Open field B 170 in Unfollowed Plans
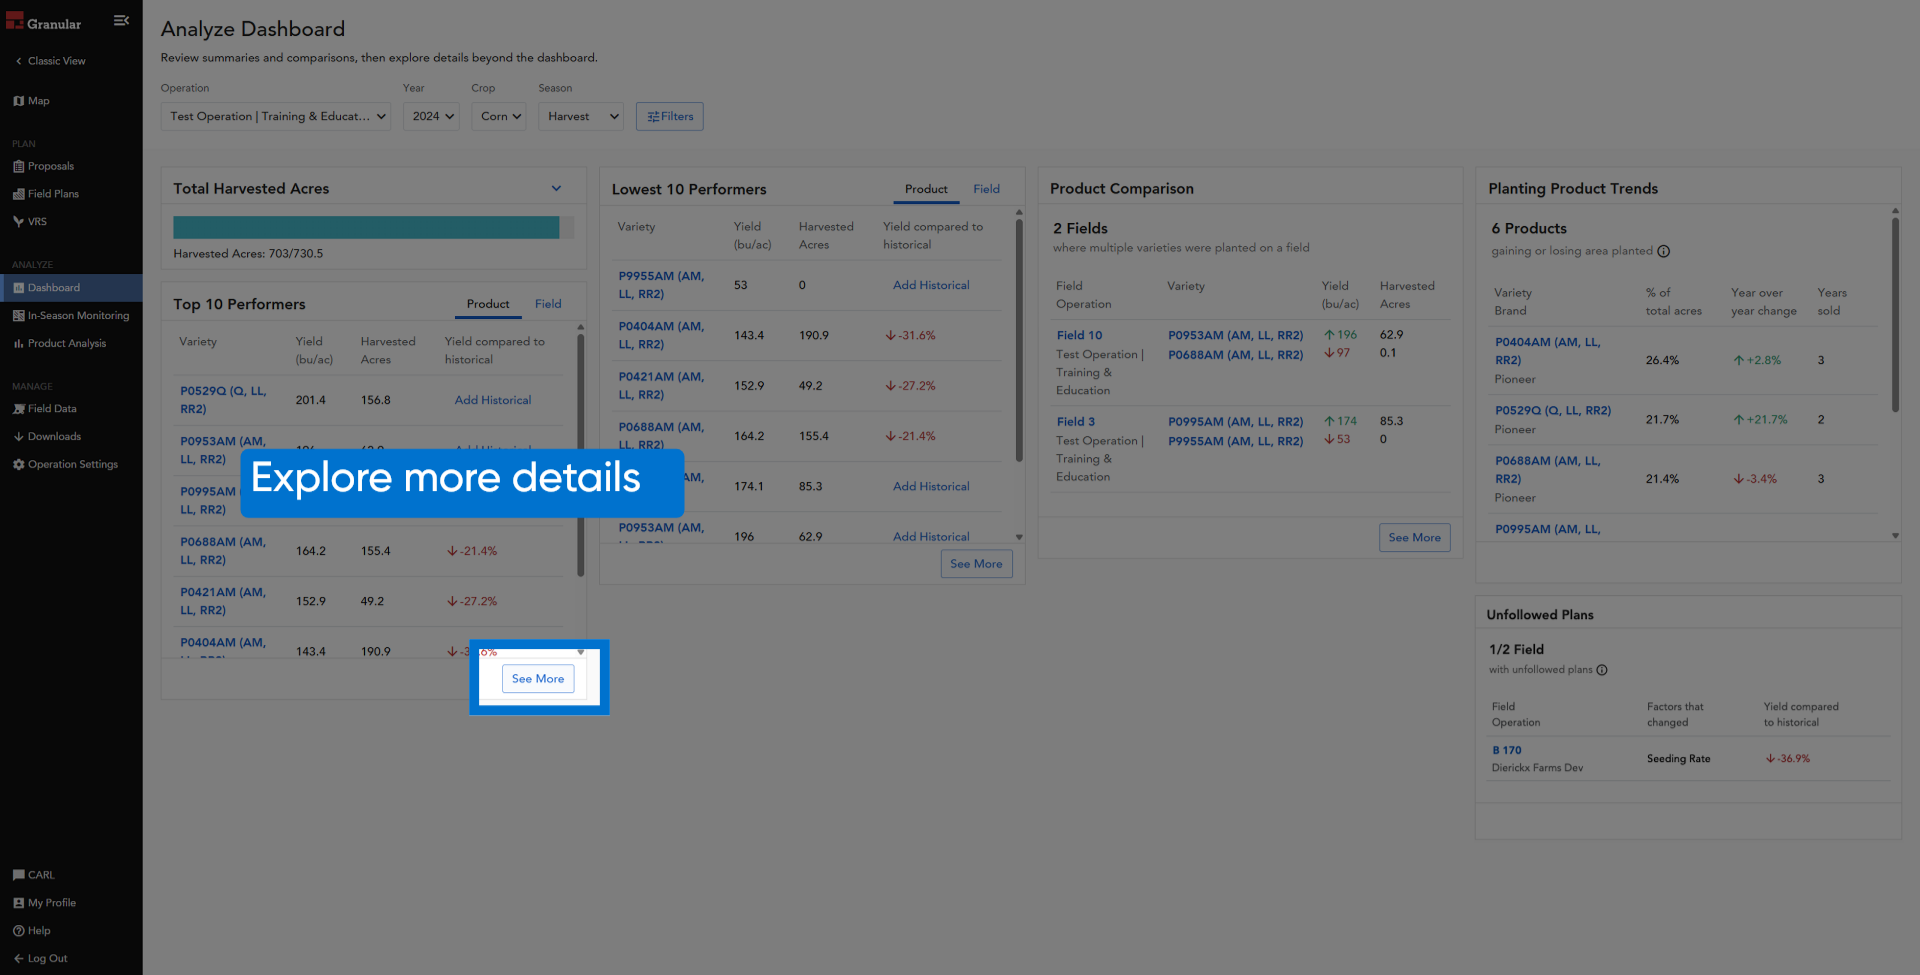 click(1506, 751)
